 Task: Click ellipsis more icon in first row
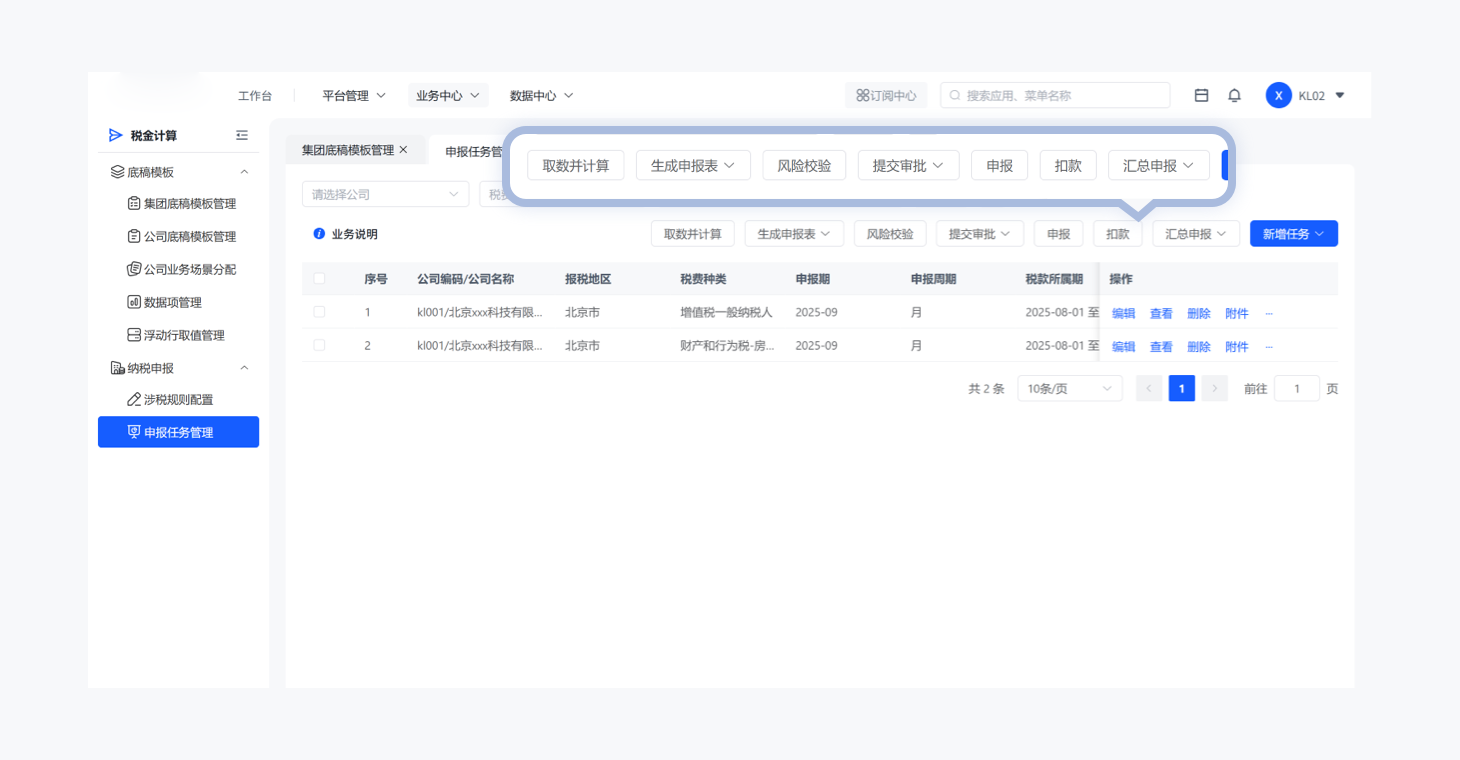coord(1269,314)
